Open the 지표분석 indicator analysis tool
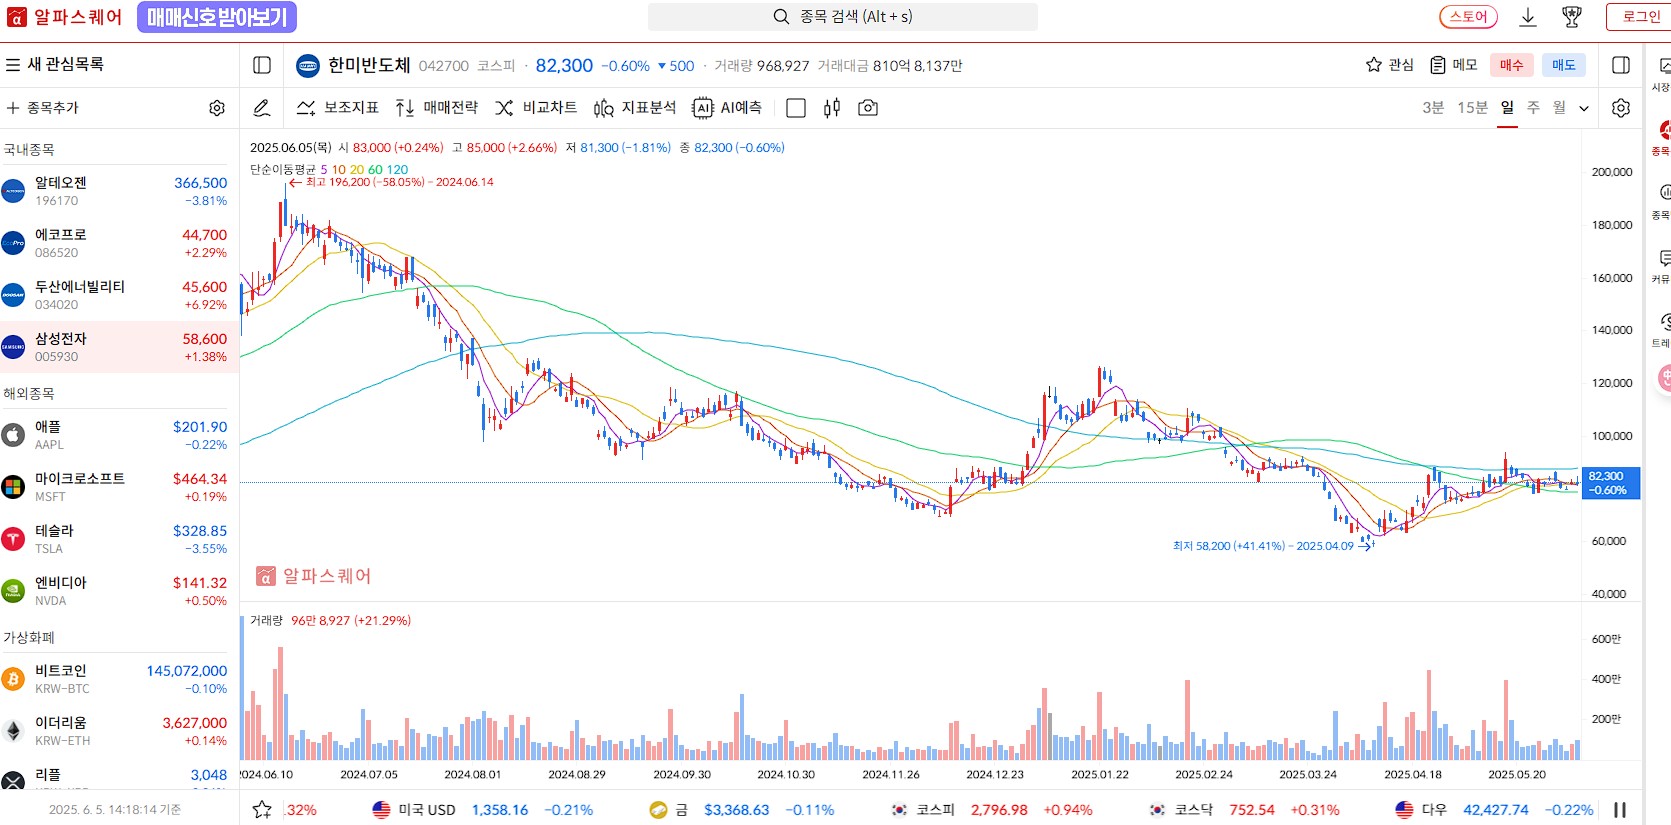Screen dimensions: 1671x825 [x=635, y=108]
